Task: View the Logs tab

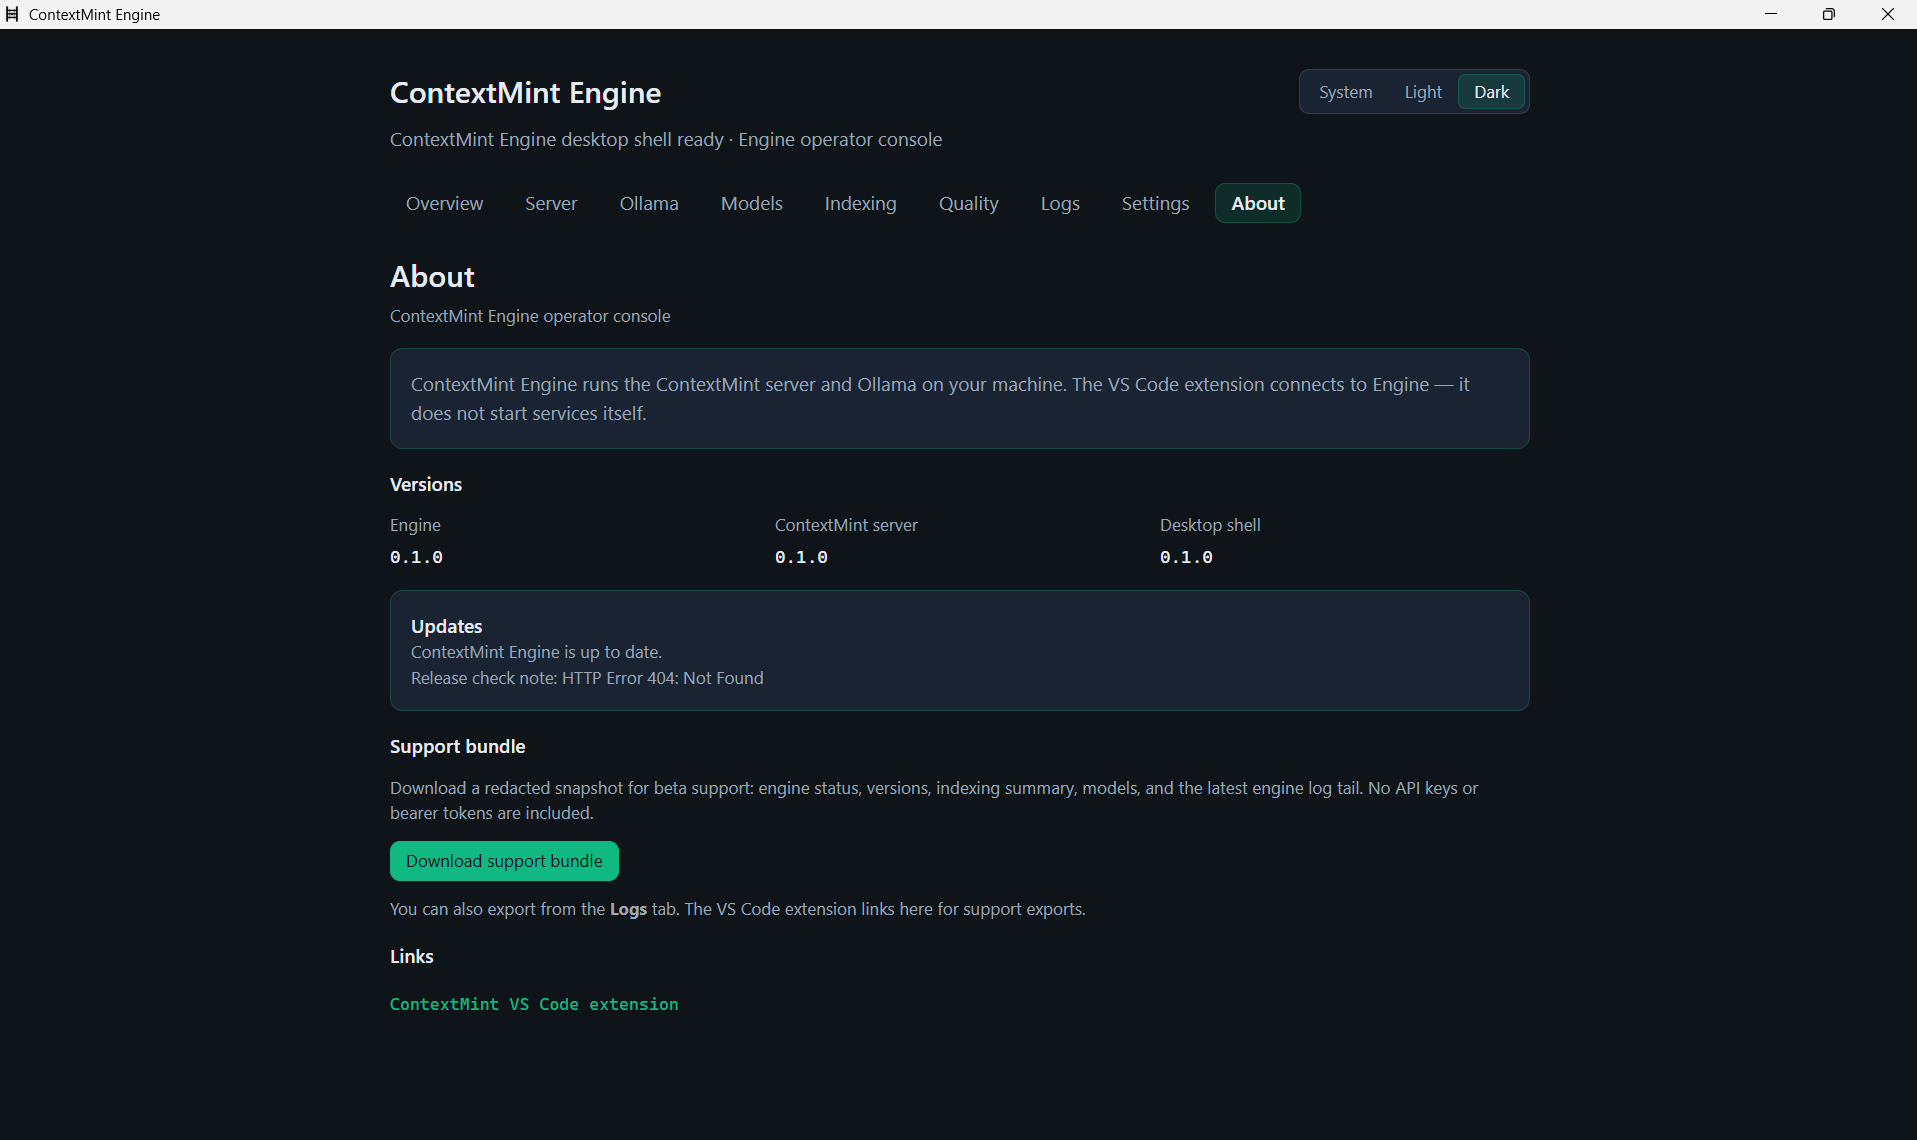Action: tap(1060, 203)
